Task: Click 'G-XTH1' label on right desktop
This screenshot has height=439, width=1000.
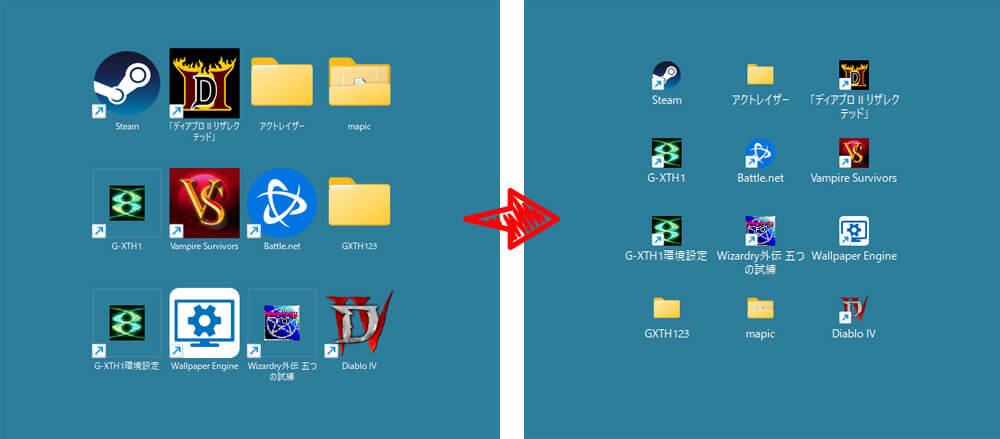Action: click(666, 178)
